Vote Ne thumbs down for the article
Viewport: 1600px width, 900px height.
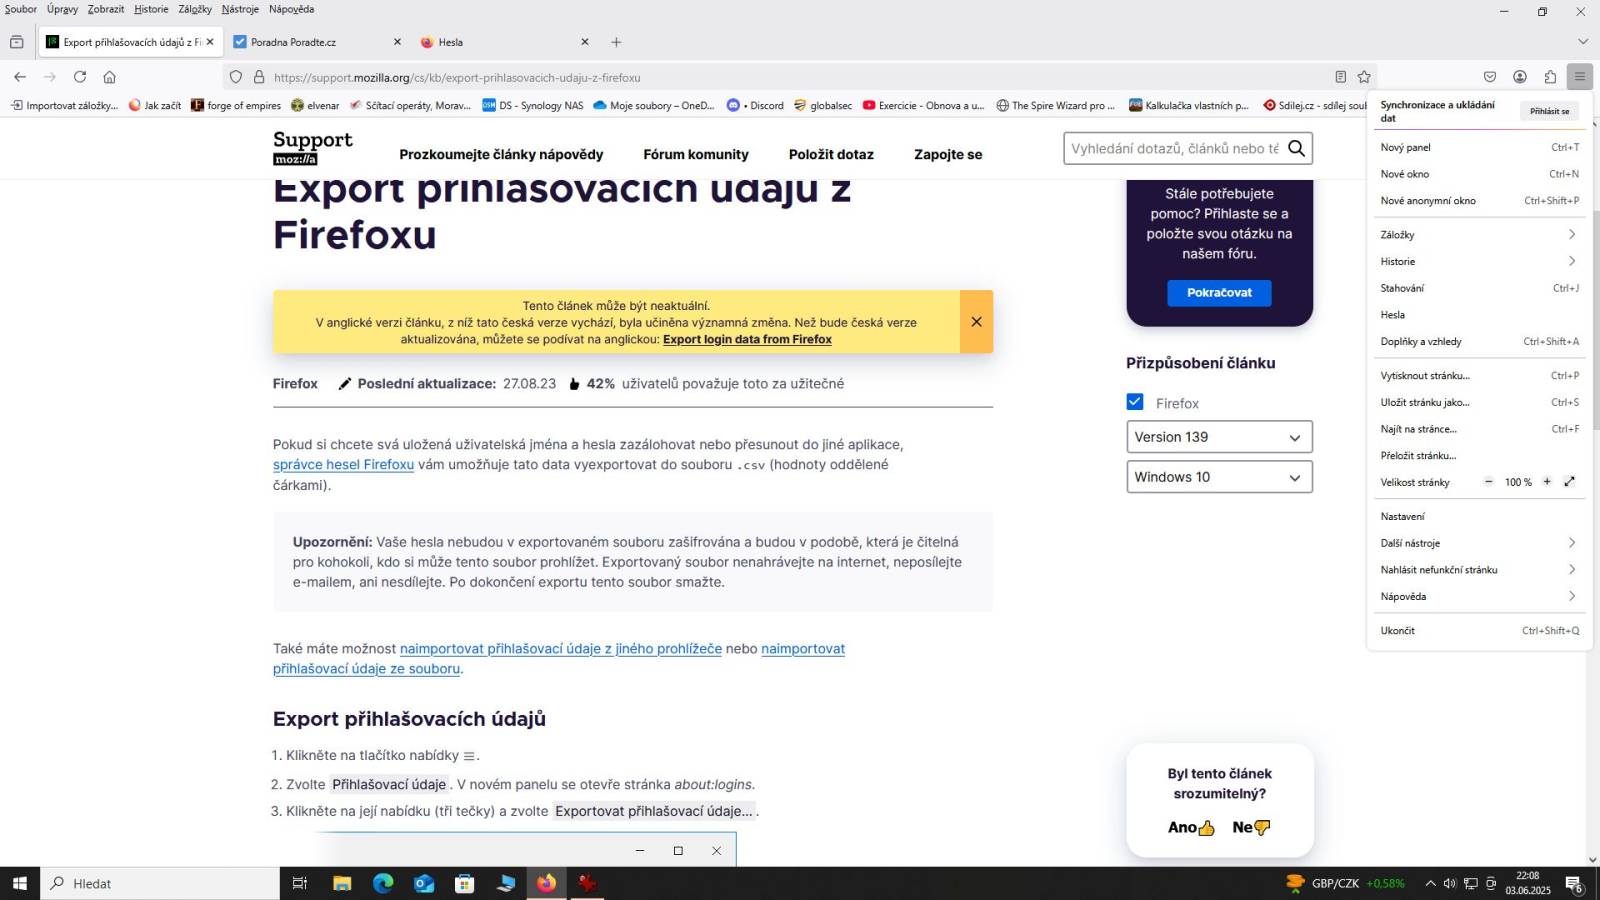[1251, 828]
